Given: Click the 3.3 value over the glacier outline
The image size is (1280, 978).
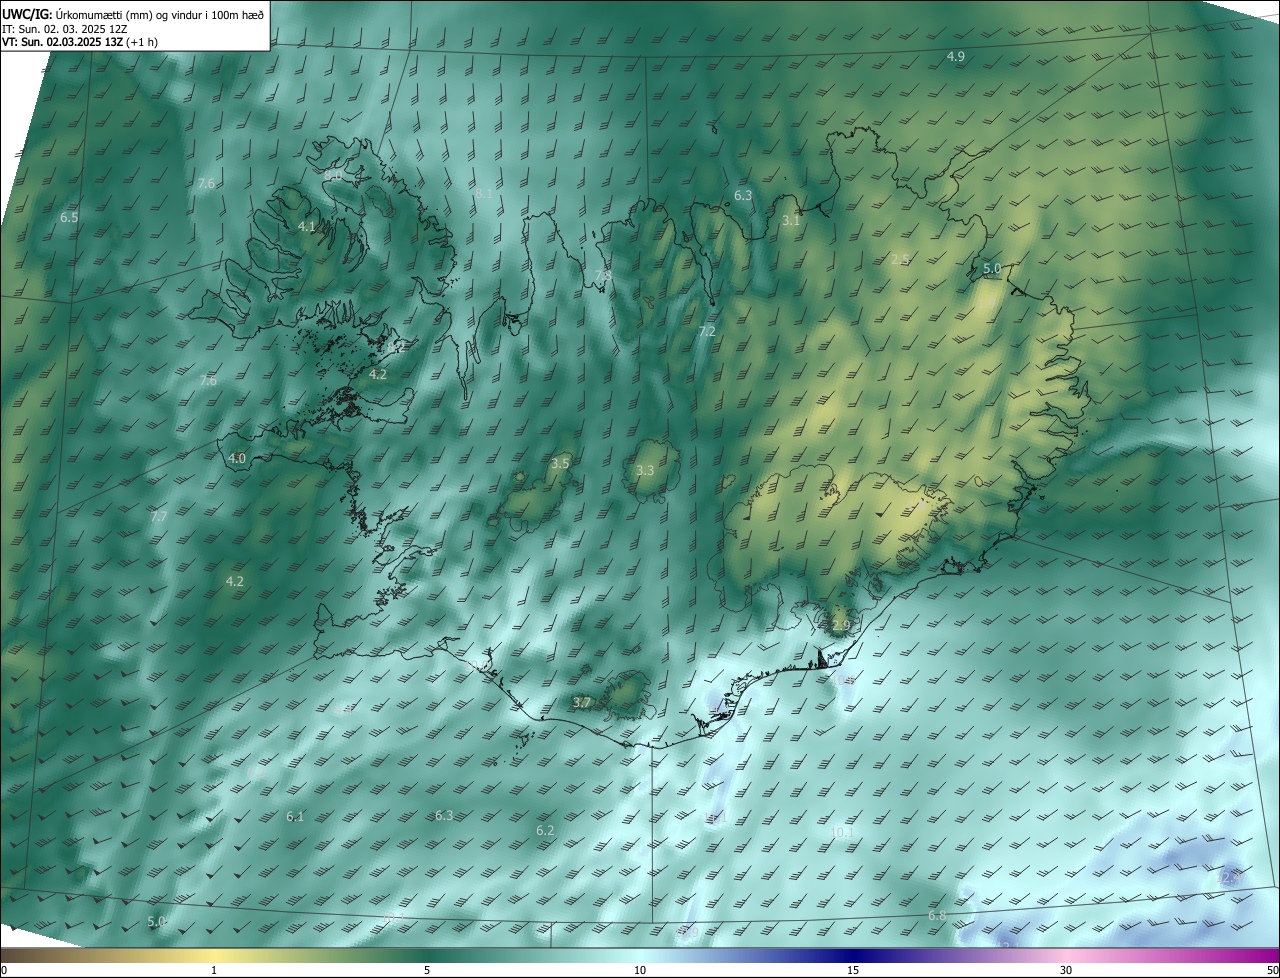Looking at the screenshot, I should [645, 470].
